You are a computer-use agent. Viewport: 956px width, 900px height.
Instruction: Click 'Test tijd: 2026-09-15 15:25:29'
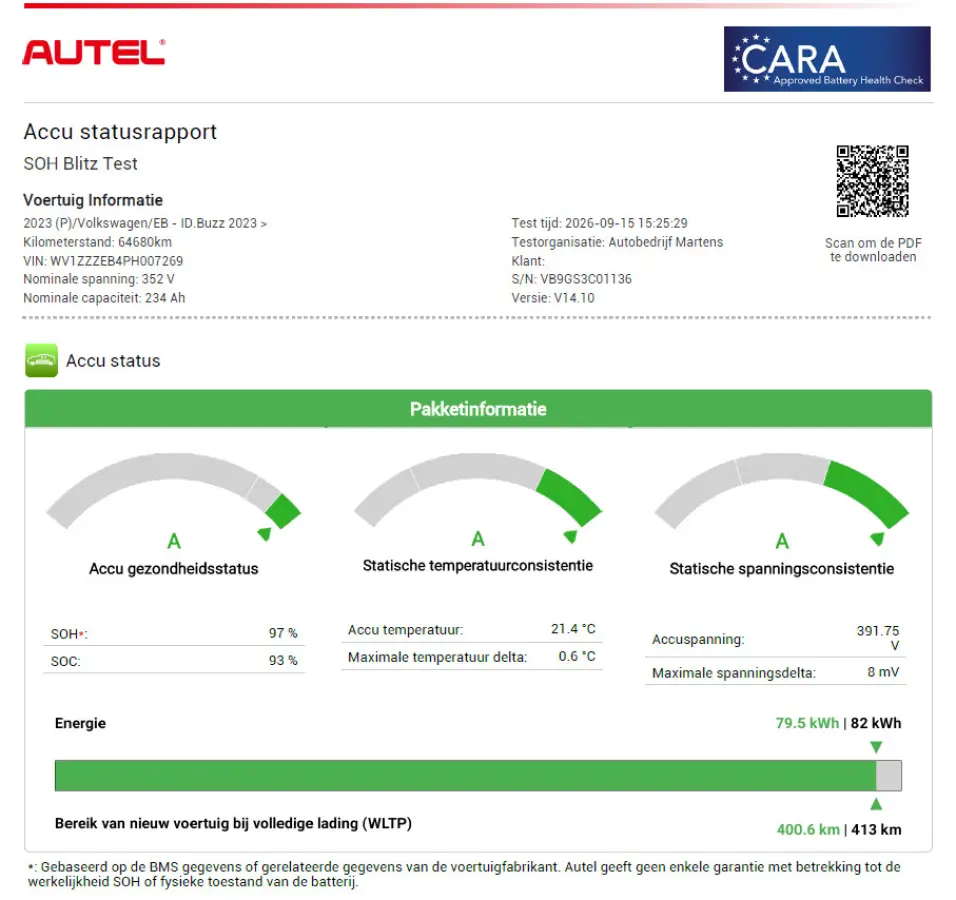pyautogui.click(x=599, y=223)
